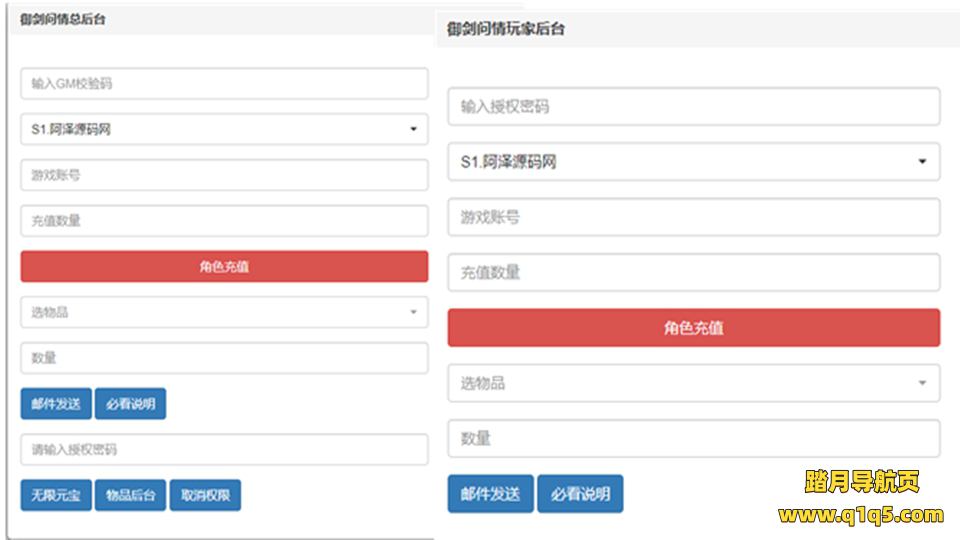The image size is (960, 540).
Task: Open the S1.阿泽源码网 server dropdown in right panel
Action: tap(693, 162)
